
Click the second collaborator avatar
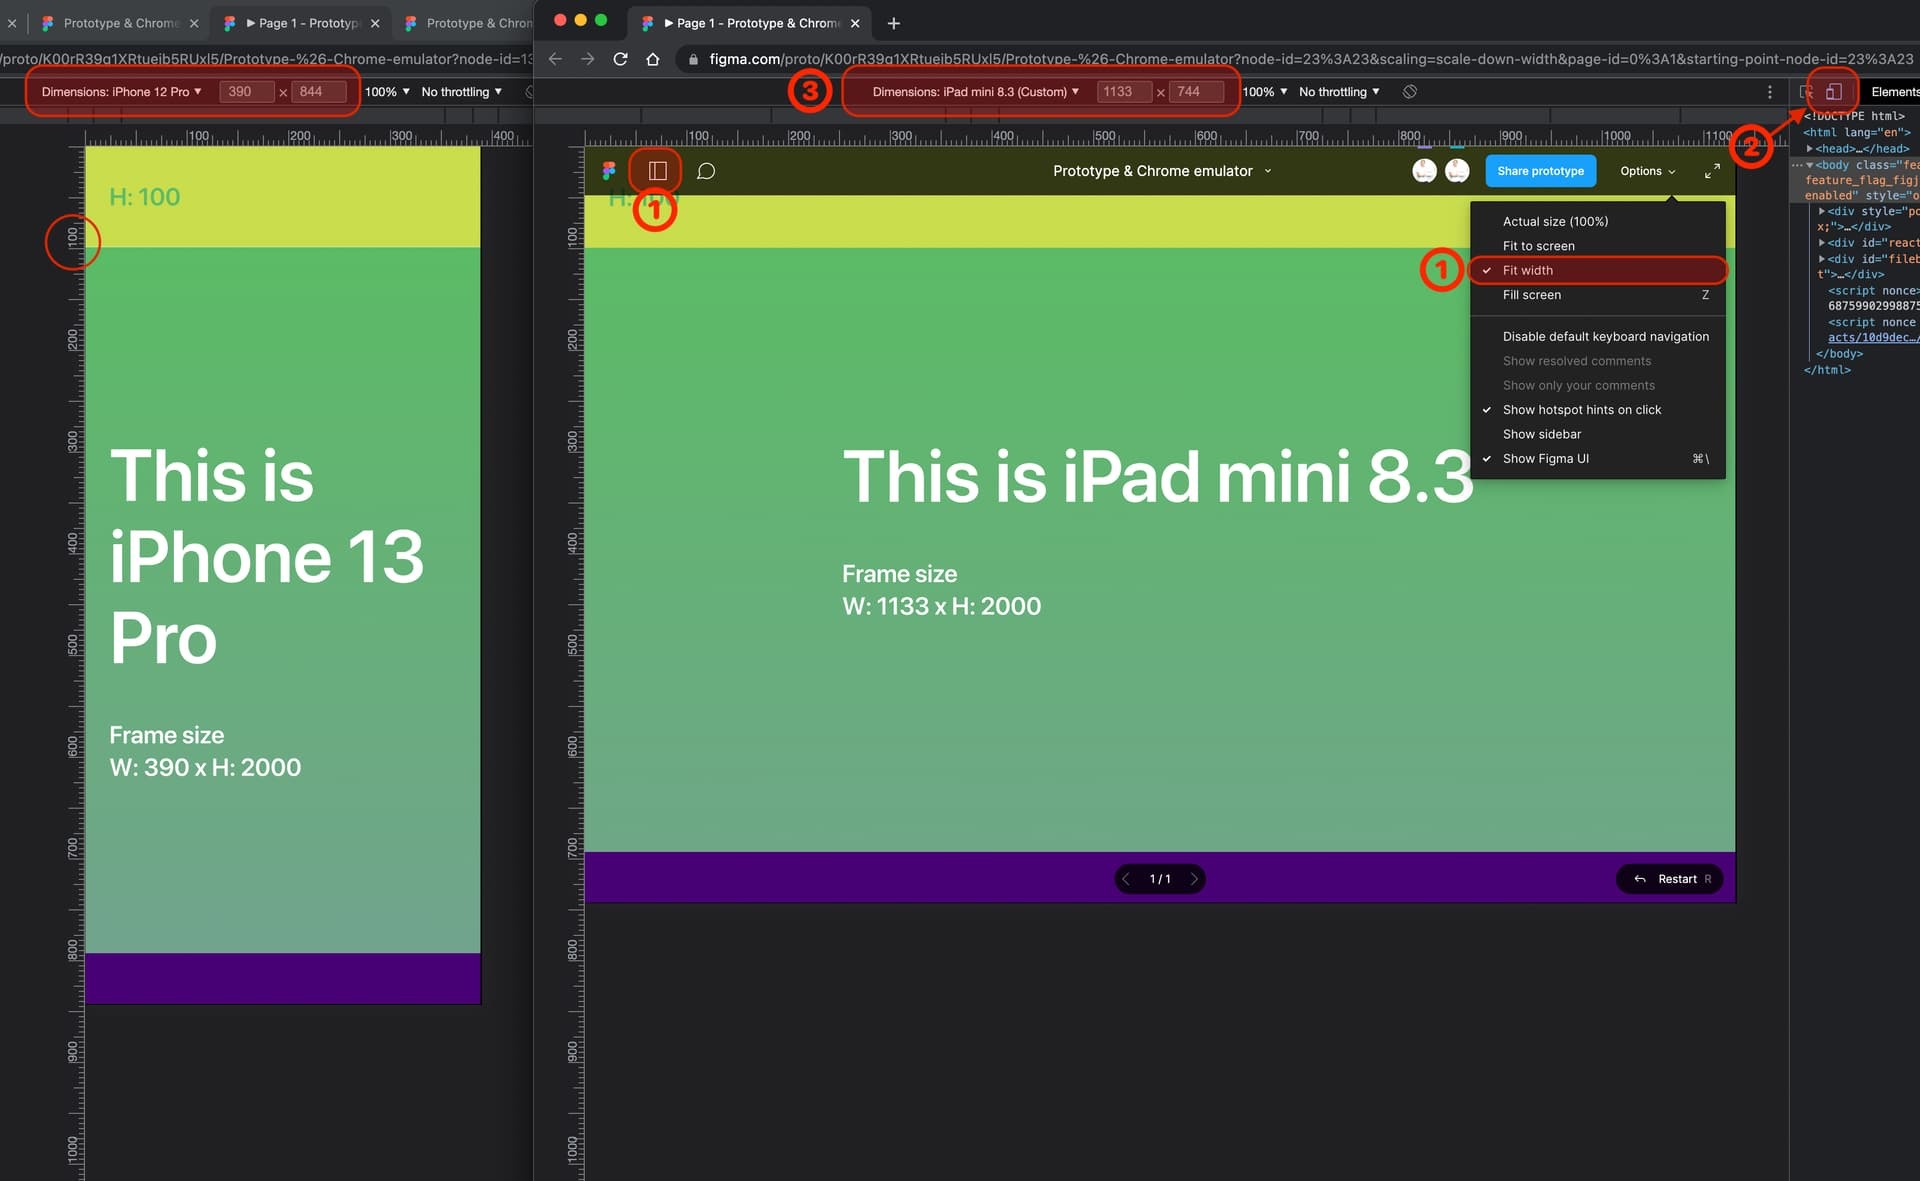[x=1457, y=171]
